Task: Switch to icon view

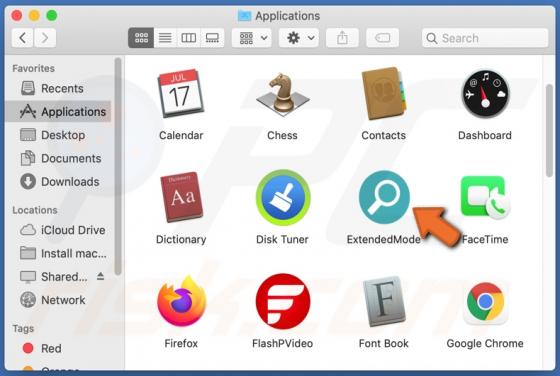Action: [141, 37]
